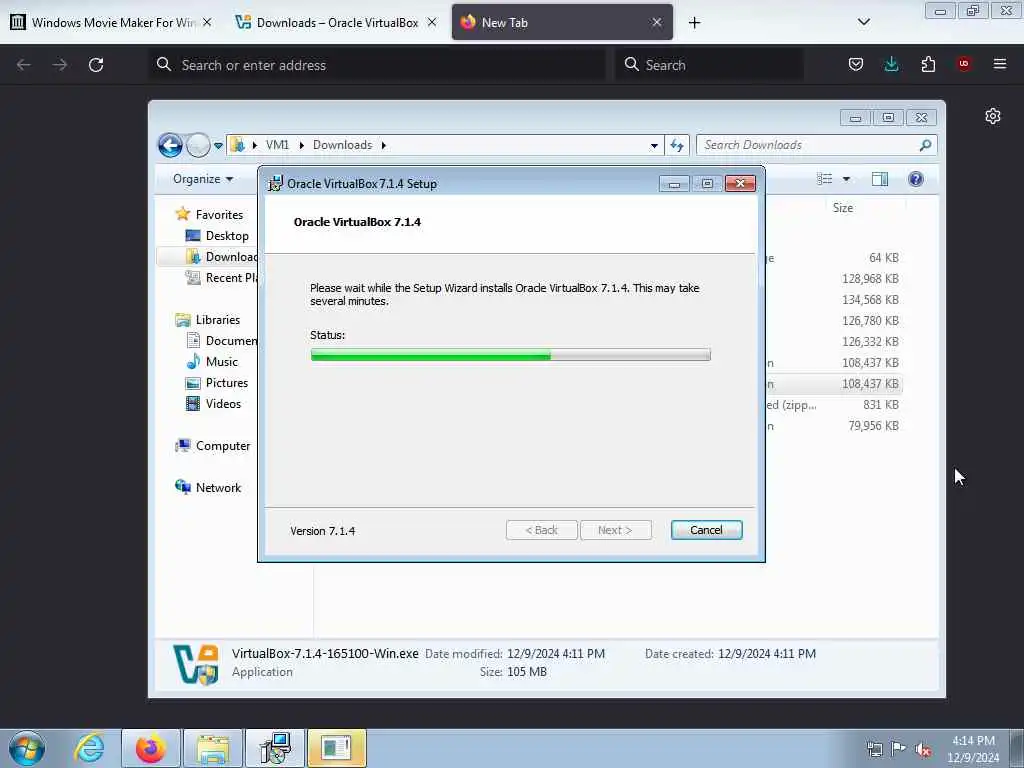Close the Windows Movie Maker tab
Image resolution: width=1024 pixels, height=768 pixels.
(x=207, y=22)
